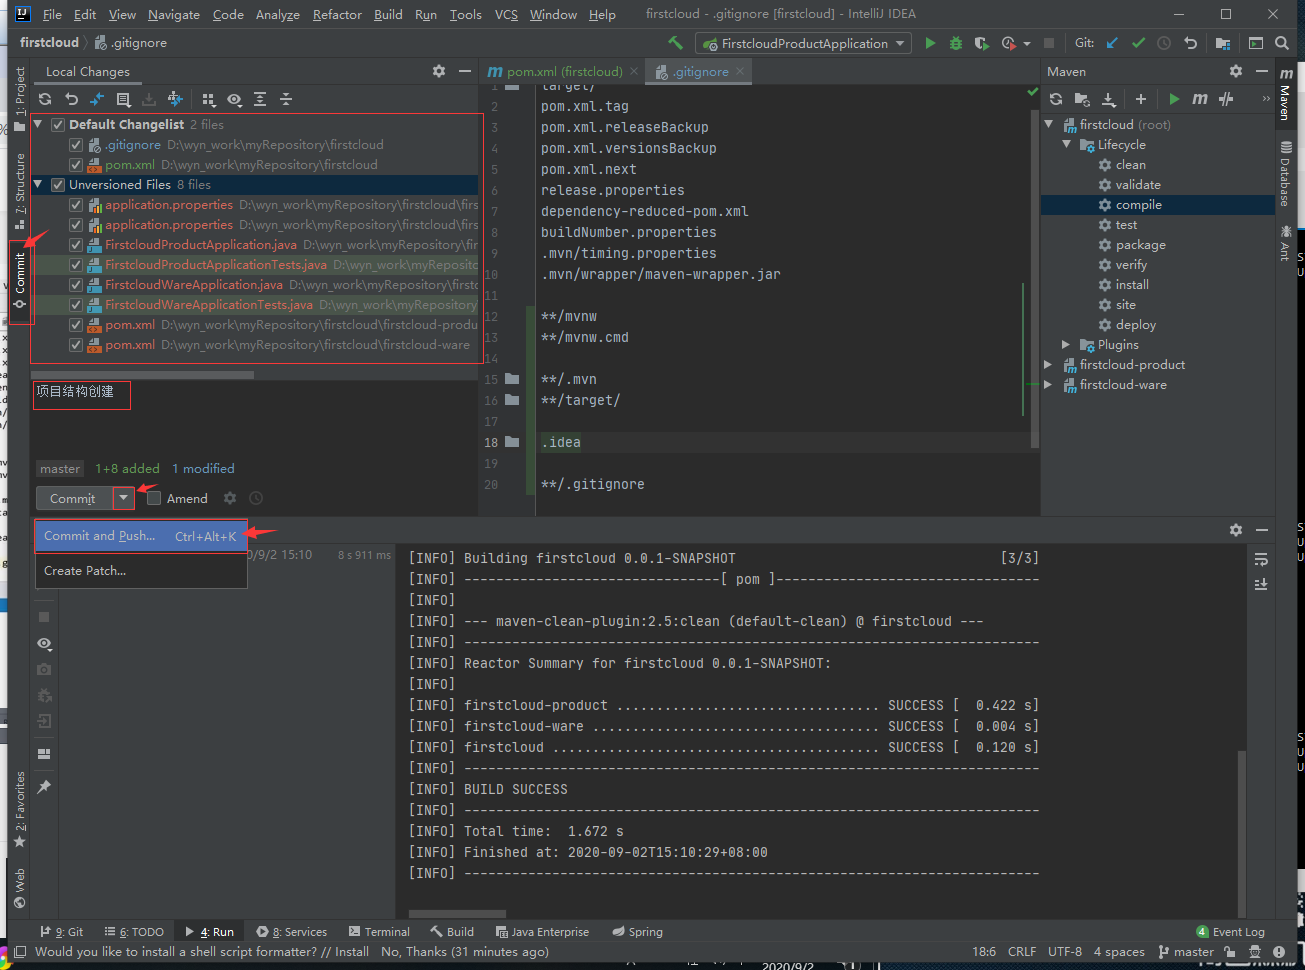Screen dimensions: 1305x970
Task: Collapse Unversioned Files tree node
Action: 39,185
